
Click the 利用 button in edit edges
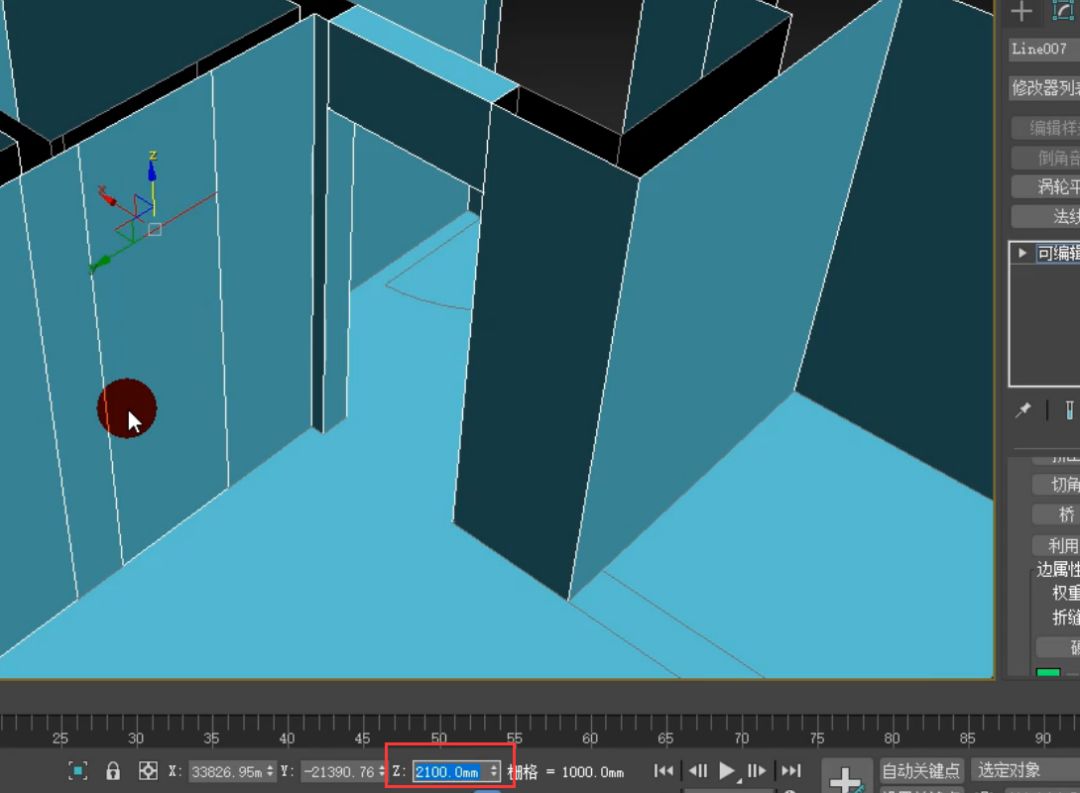(1056, 545)
